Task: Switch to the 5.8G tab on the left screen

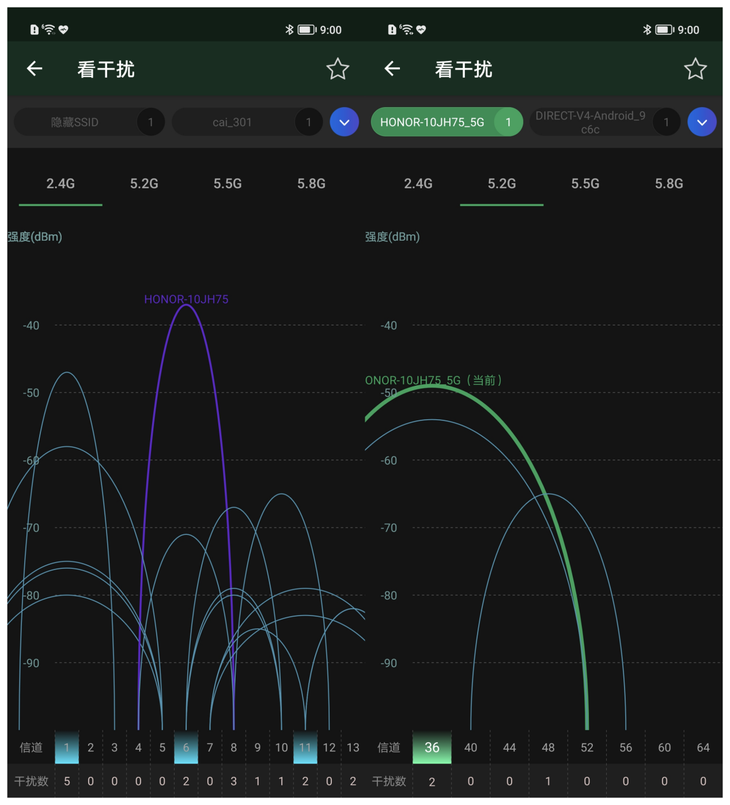Action: coord(311,184)
